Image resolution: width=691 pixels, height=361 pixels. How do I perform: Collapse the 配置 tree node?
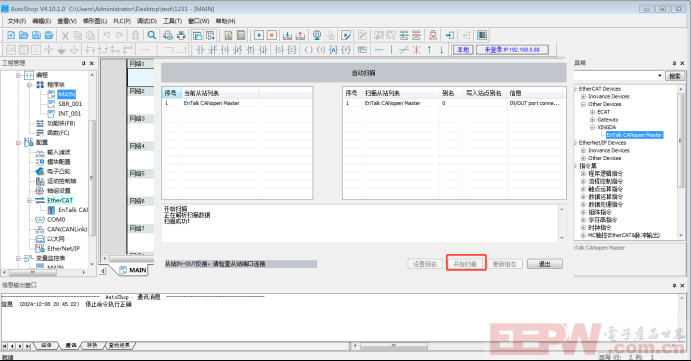tap(19, 142)
